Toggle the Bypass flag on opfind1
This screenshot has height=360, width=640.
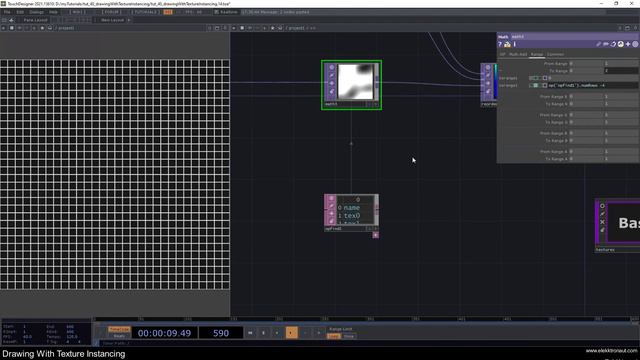click(x=331, y=213)
